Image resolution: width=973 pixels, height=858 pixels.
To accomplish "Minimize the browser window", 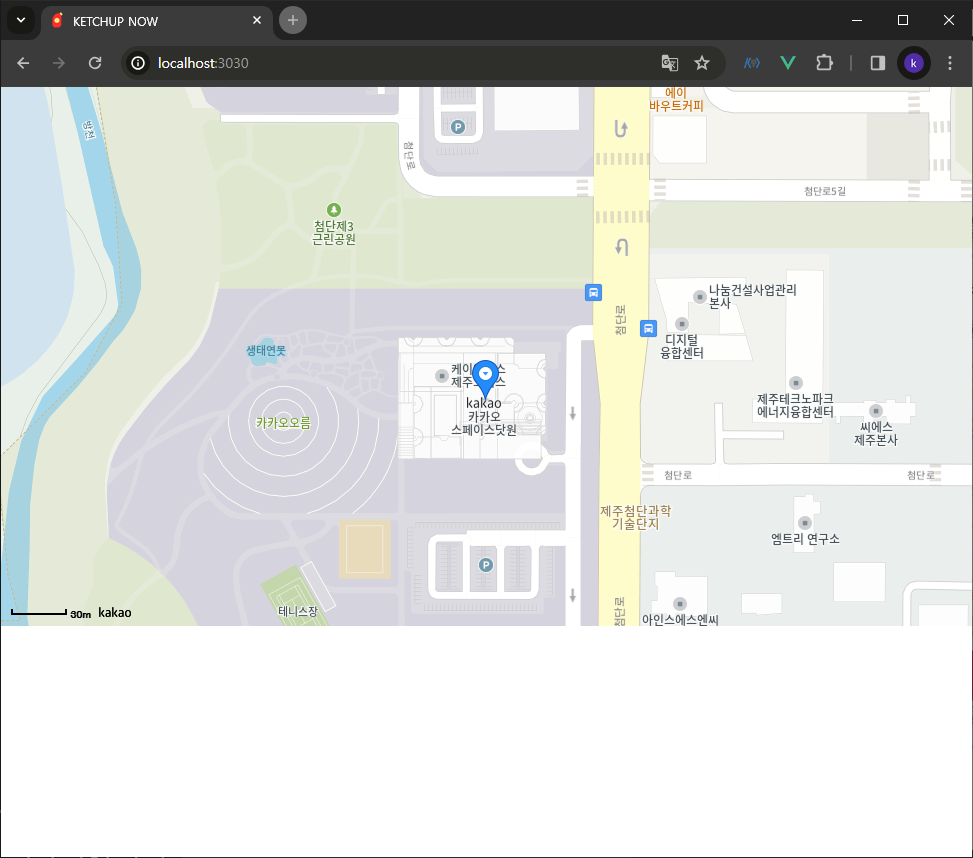I will click(x=857, y=20).
